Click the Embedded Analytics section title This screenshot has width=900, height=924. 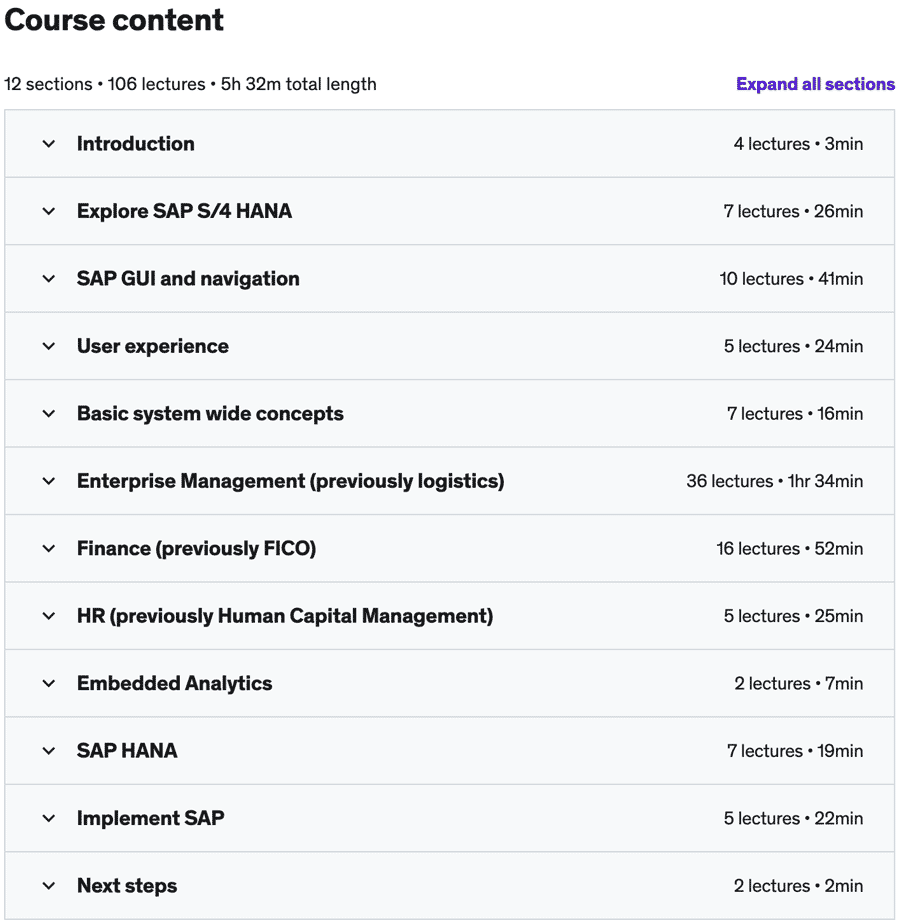click(x=174, y=684)
